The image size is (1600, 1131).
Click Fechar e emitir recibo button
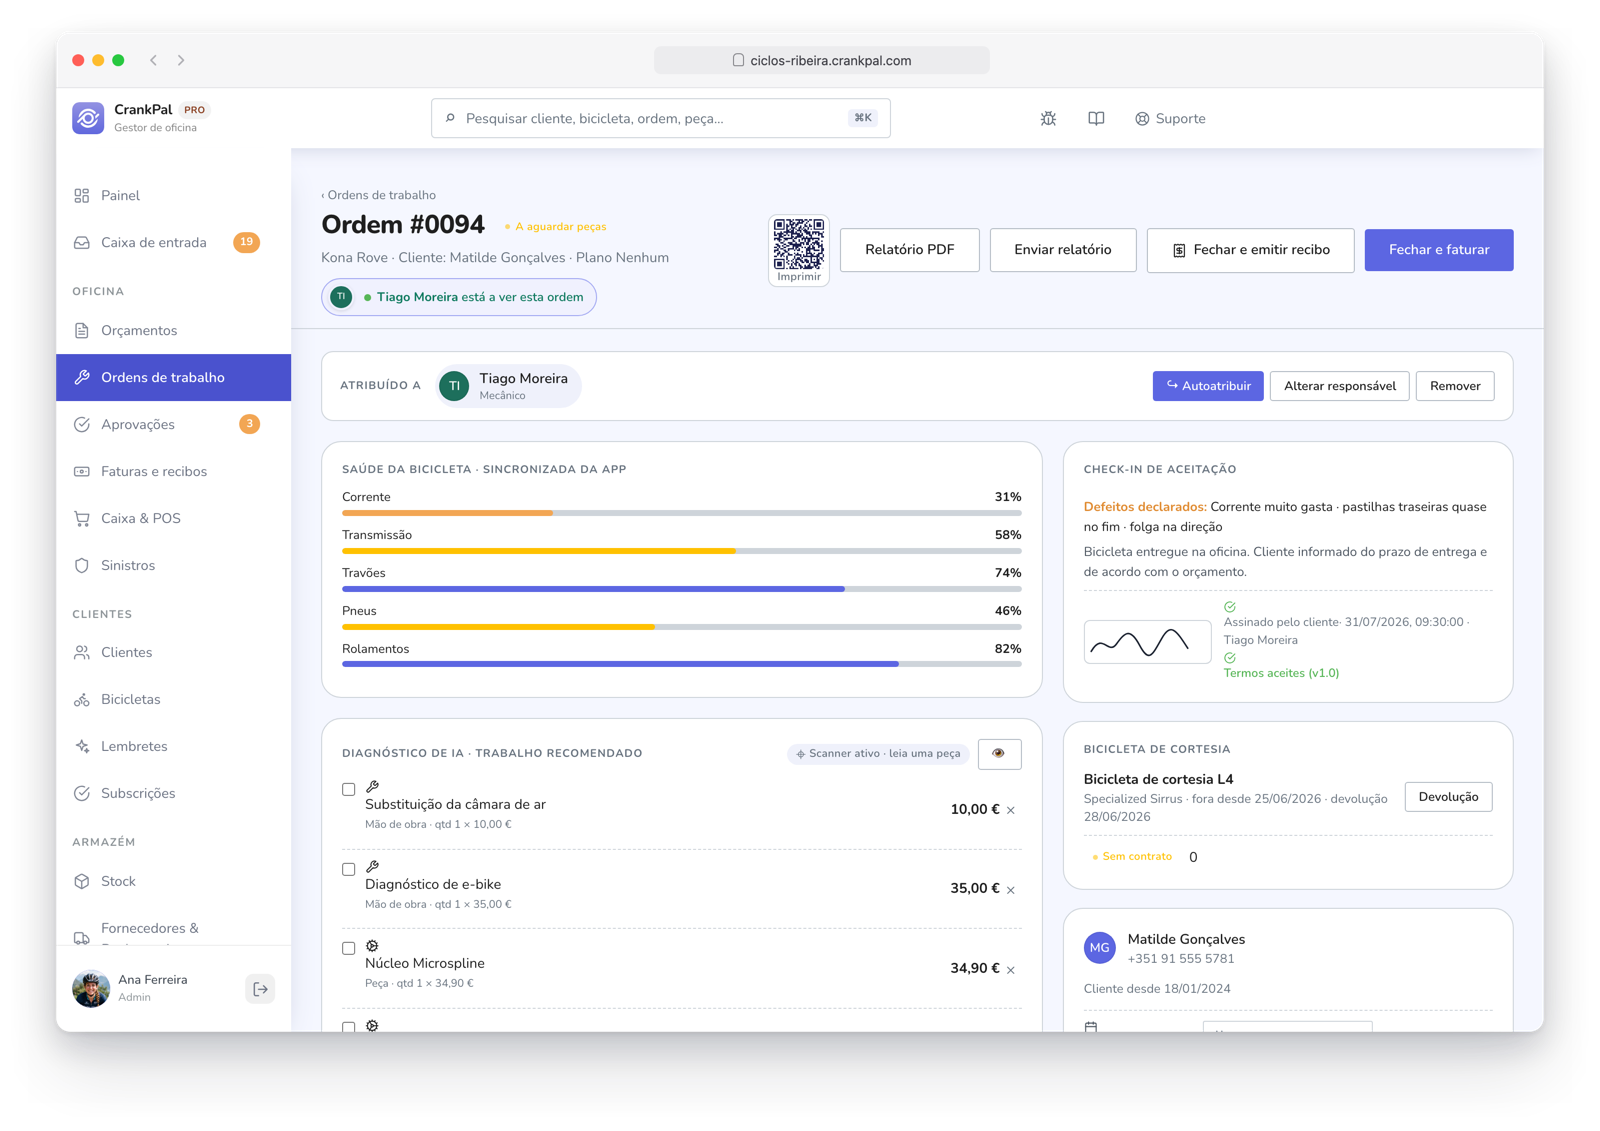1250,250
